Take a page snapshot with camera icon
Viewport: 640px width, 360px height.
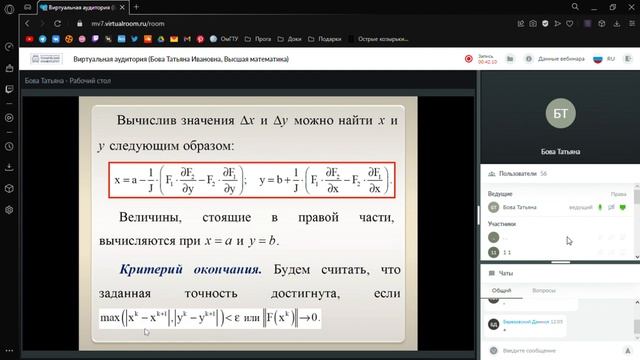[533, 24]
